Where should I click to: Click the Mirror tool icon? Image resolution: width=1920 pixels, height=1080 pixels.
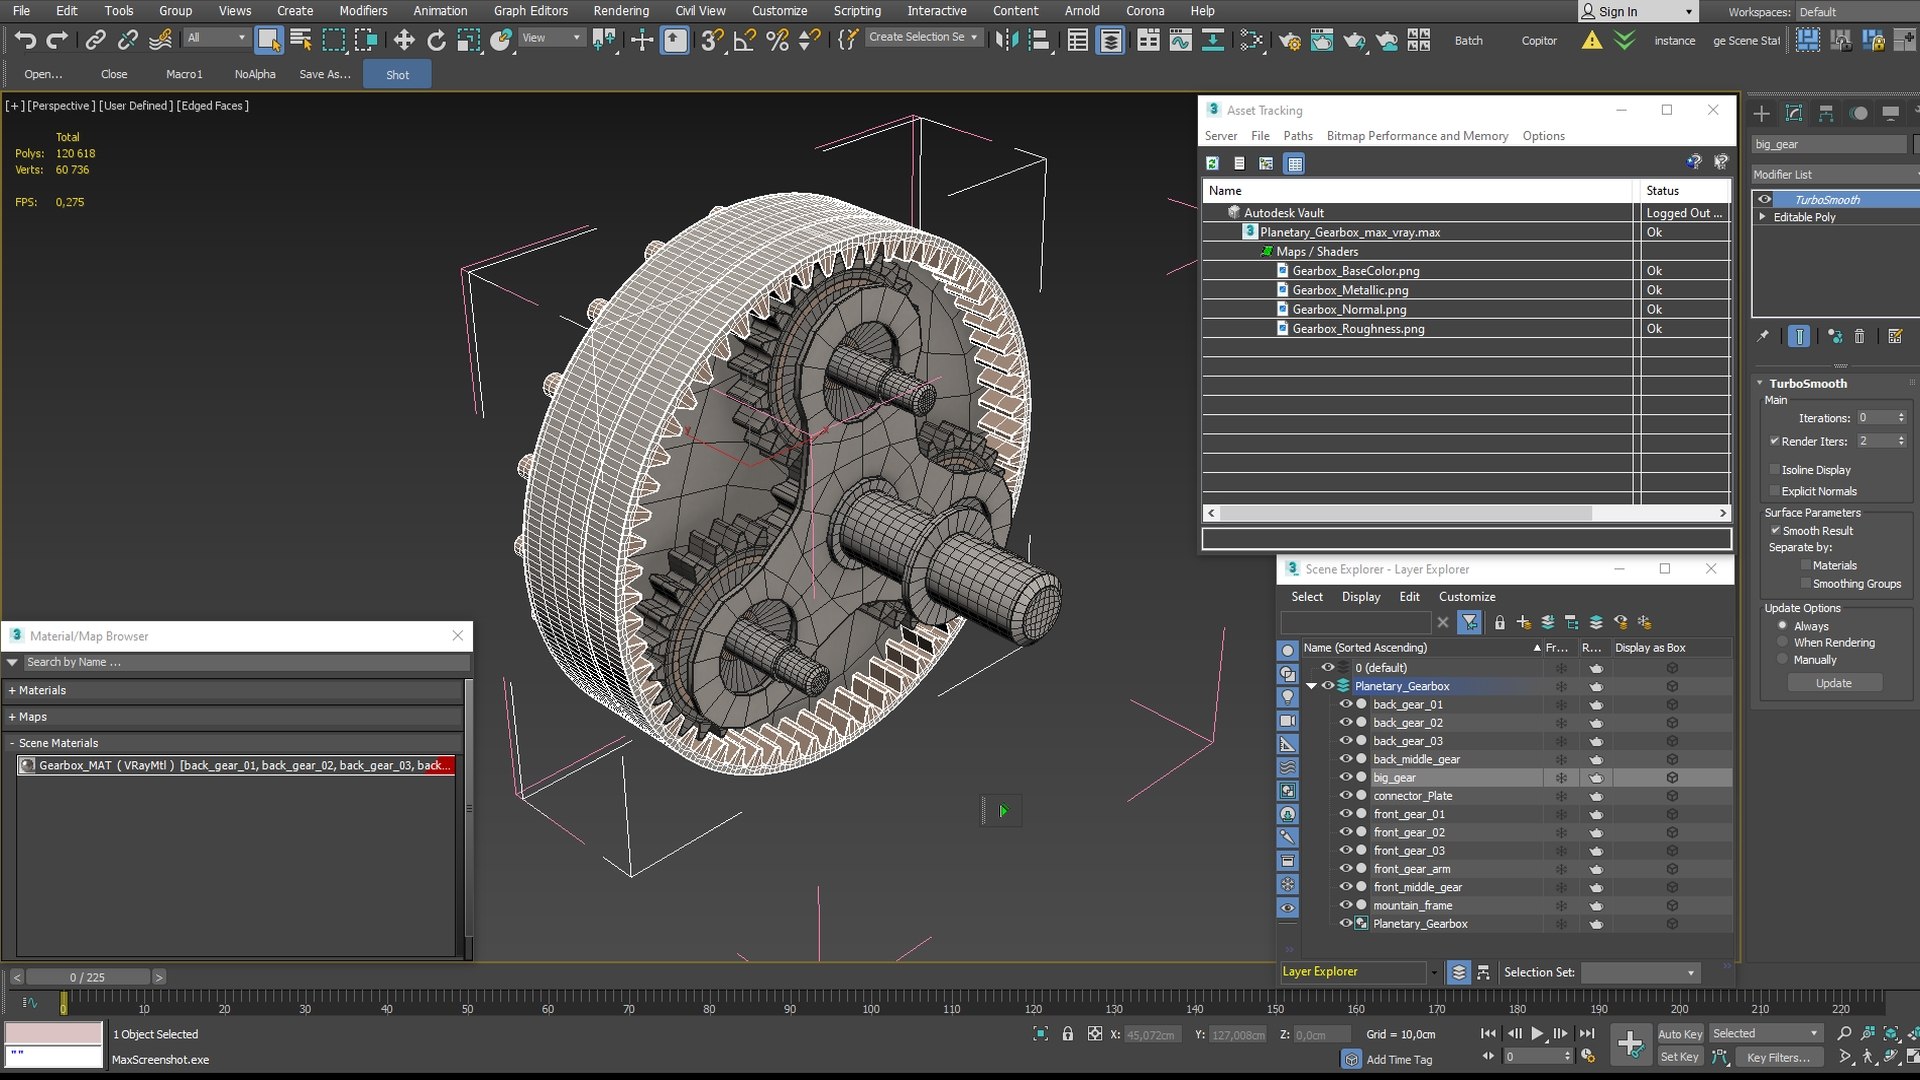coord(1007,40)
